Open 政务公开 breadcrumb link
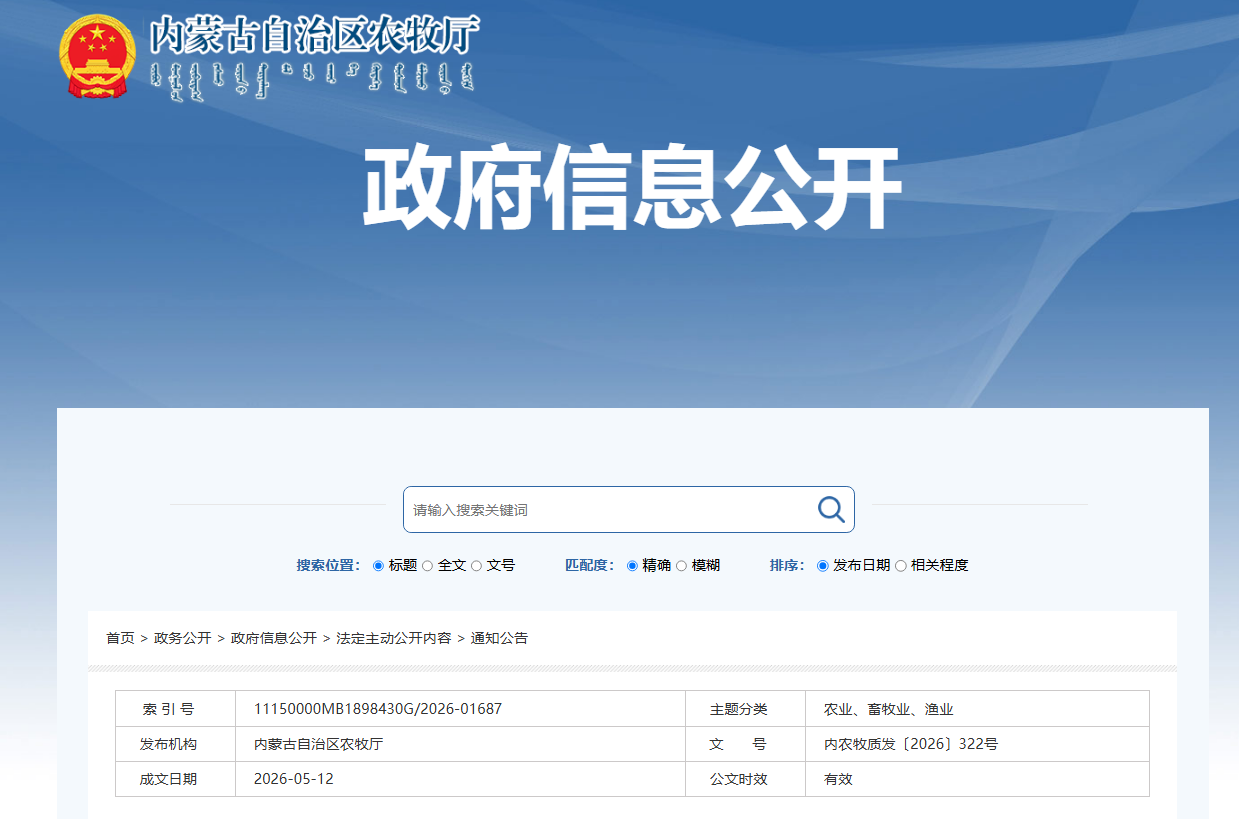This screenshot has width=1239, height=819. click(183, 638)
